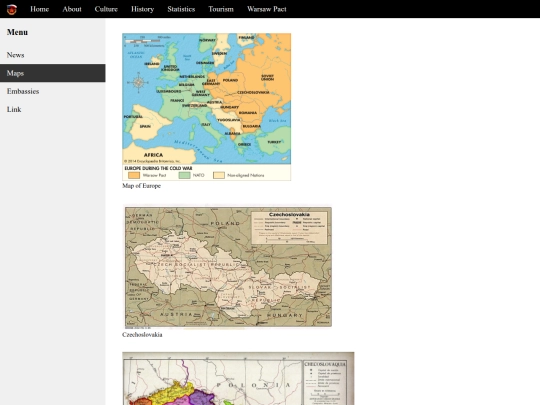Visit the Tourism page
The width and height of the screenshot is (540, 405).
[x=221, y=9]
